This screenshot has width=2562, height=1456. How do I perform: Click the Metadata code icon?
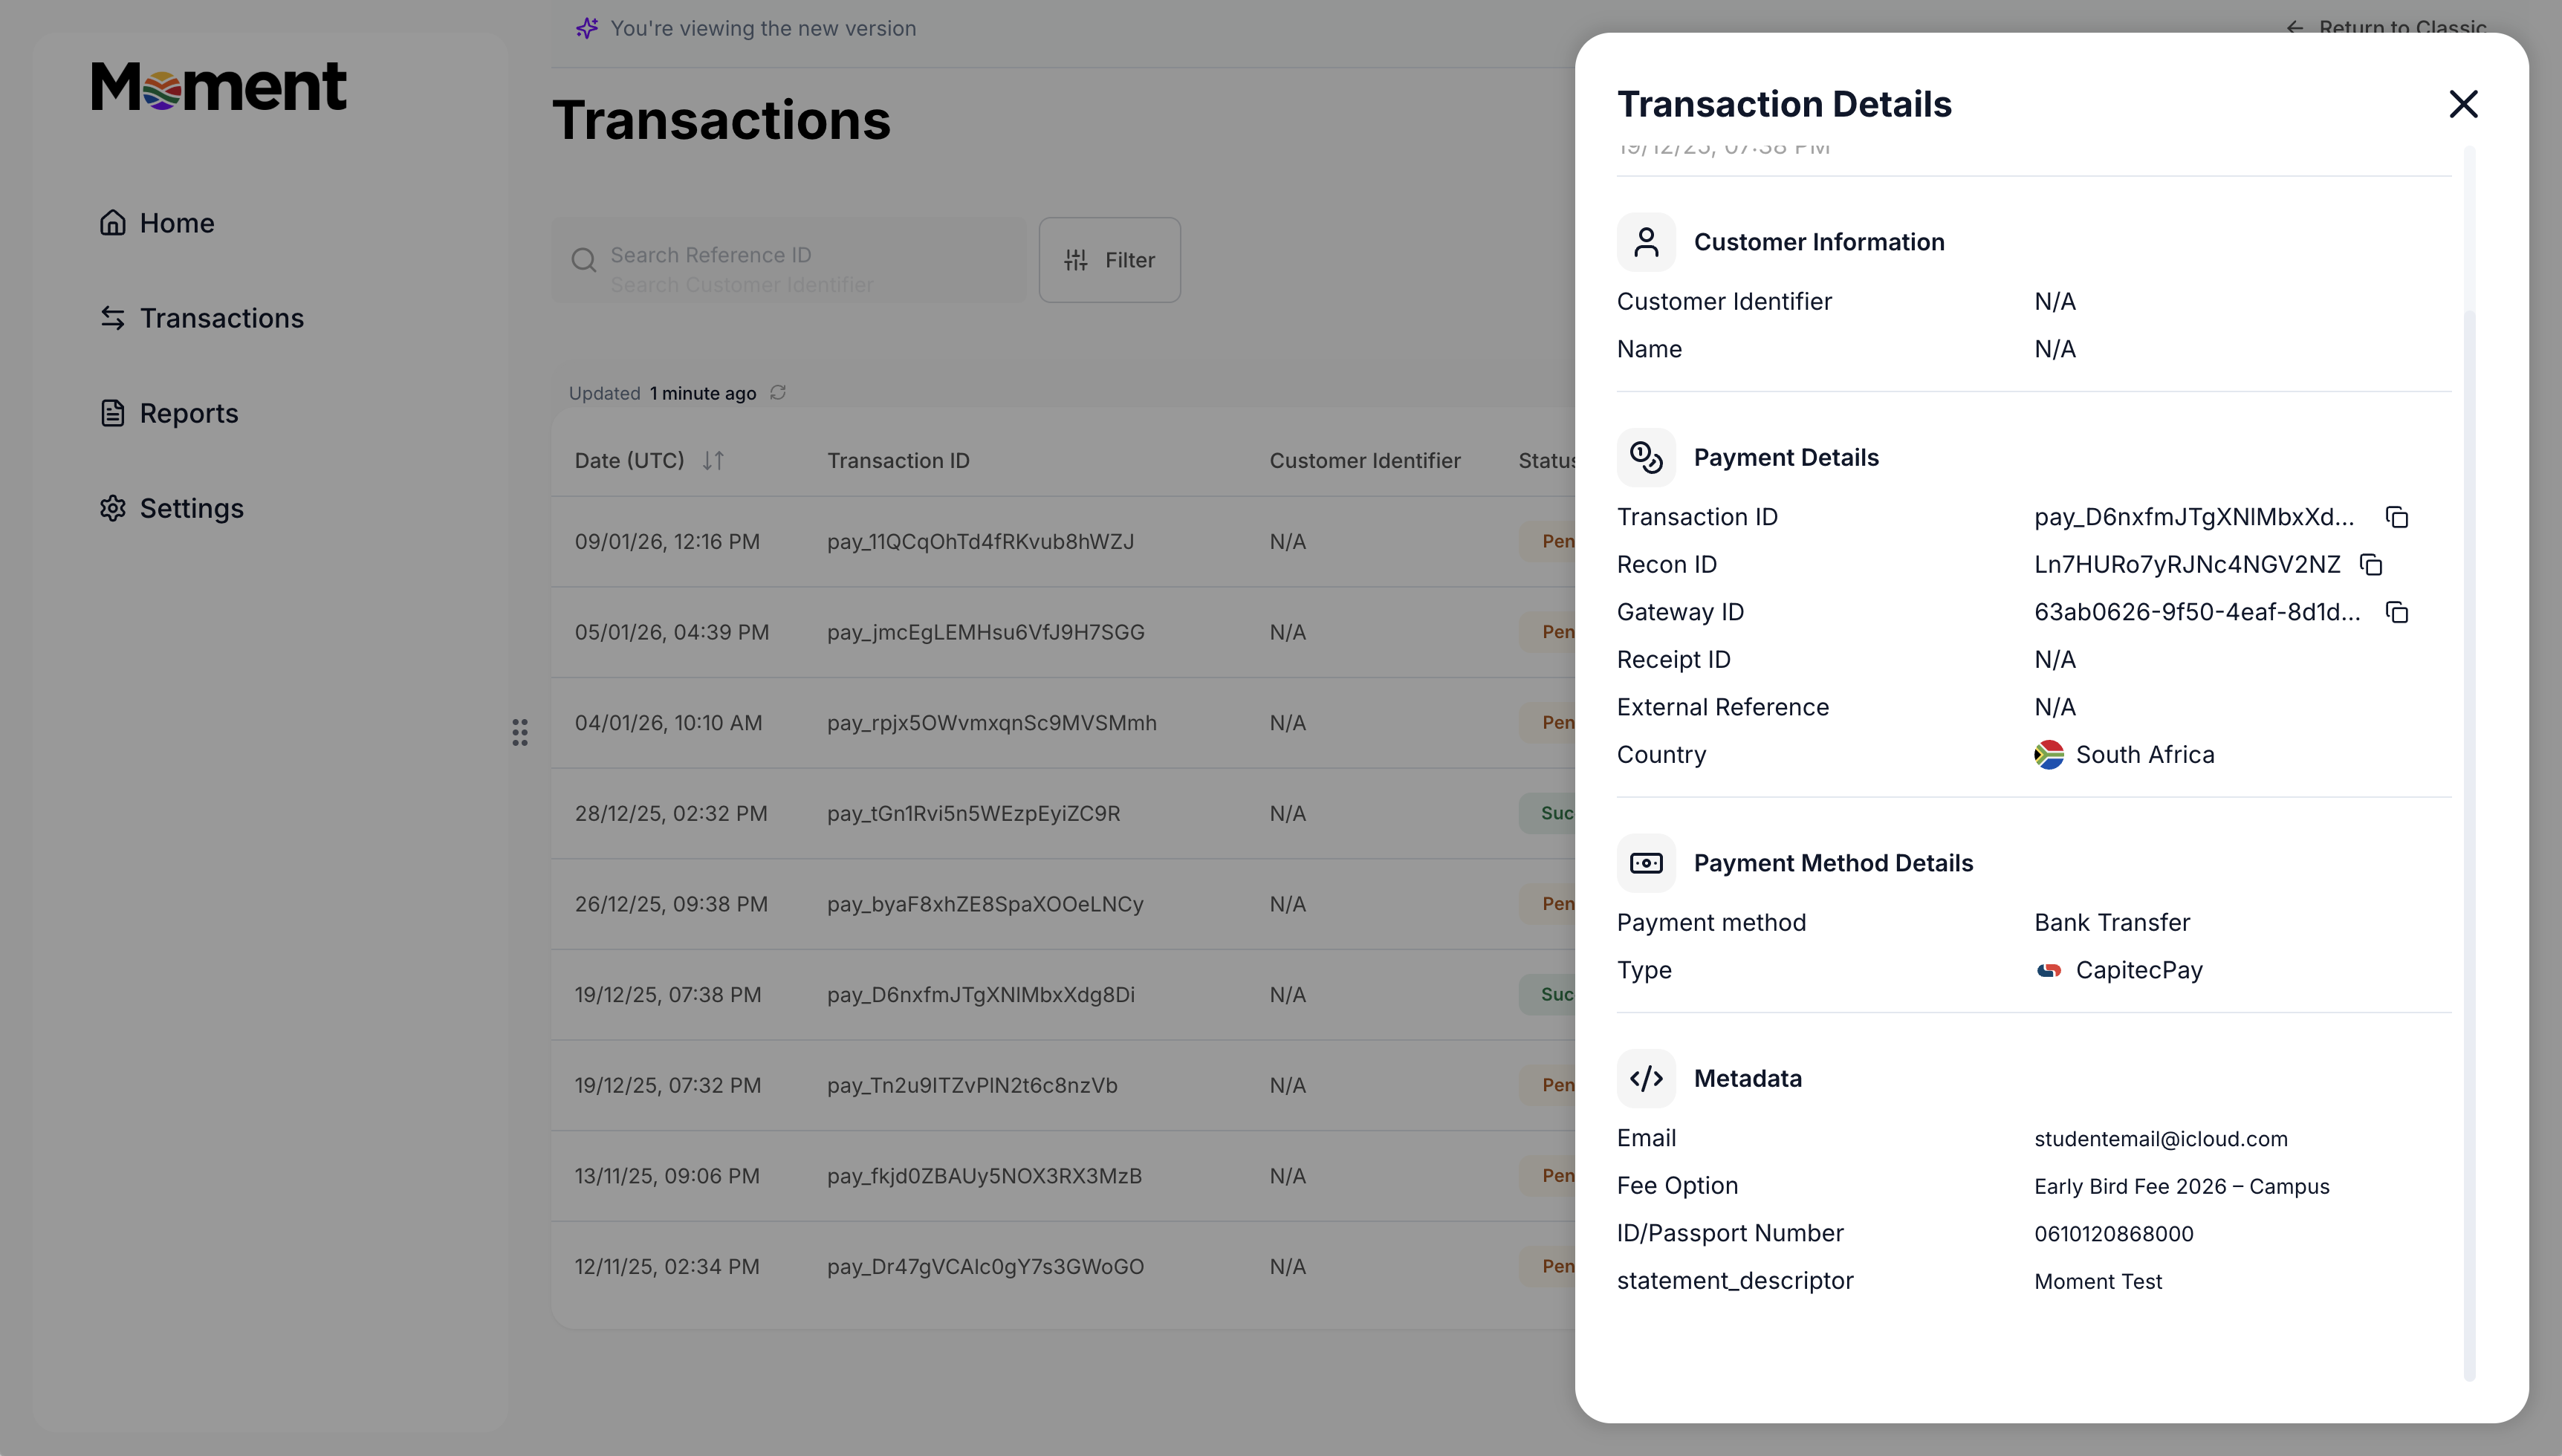[1646, 1078]
